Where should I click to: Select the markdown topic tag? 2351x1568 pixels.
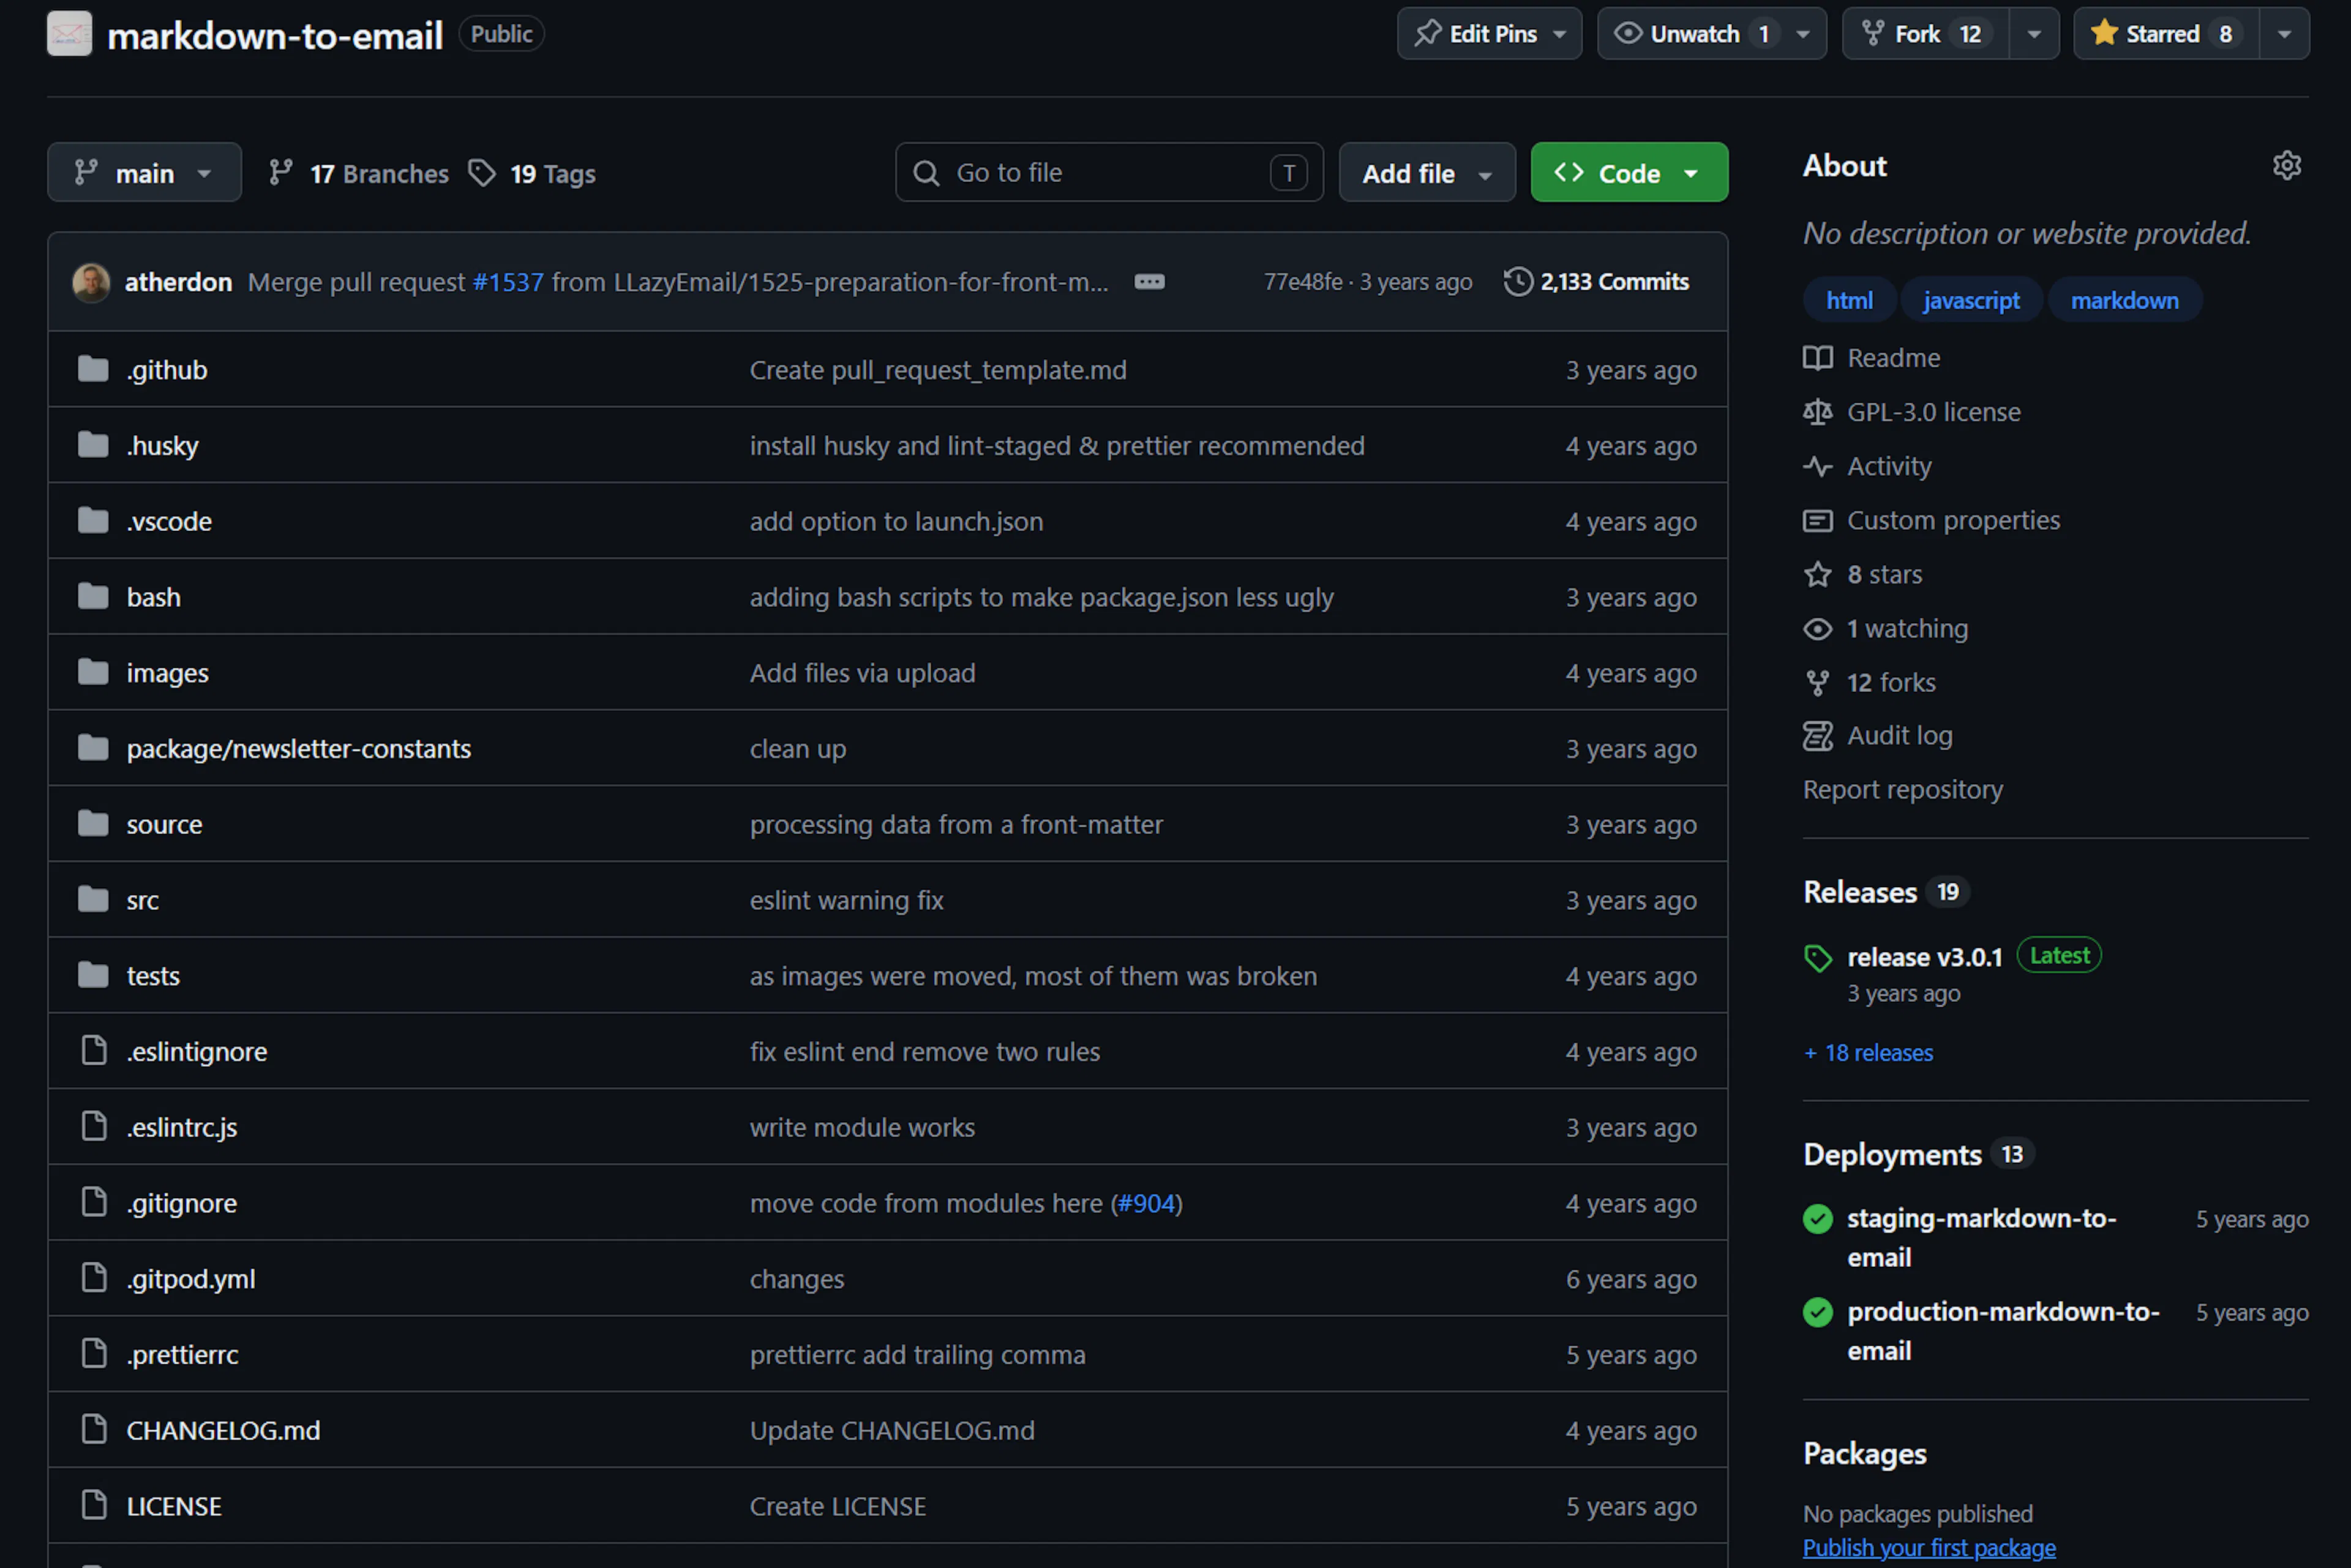pos(2124,300)
